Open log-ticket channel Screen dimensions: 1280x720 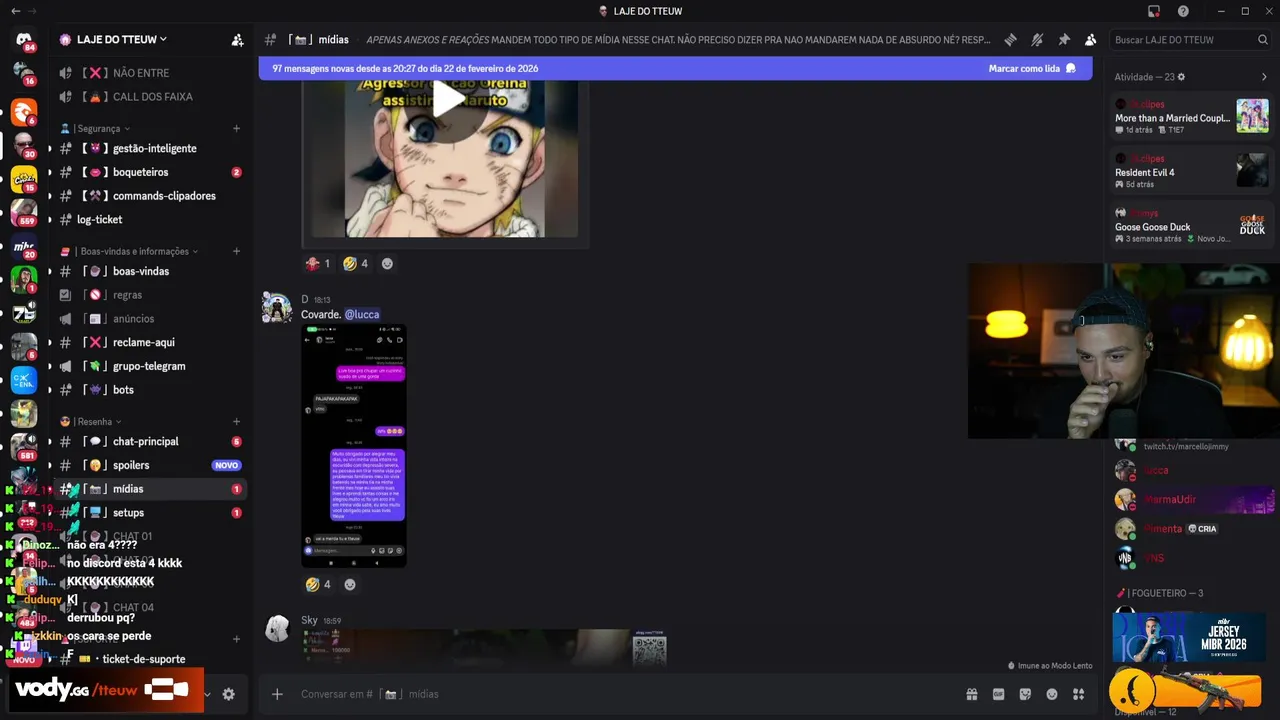150,219
